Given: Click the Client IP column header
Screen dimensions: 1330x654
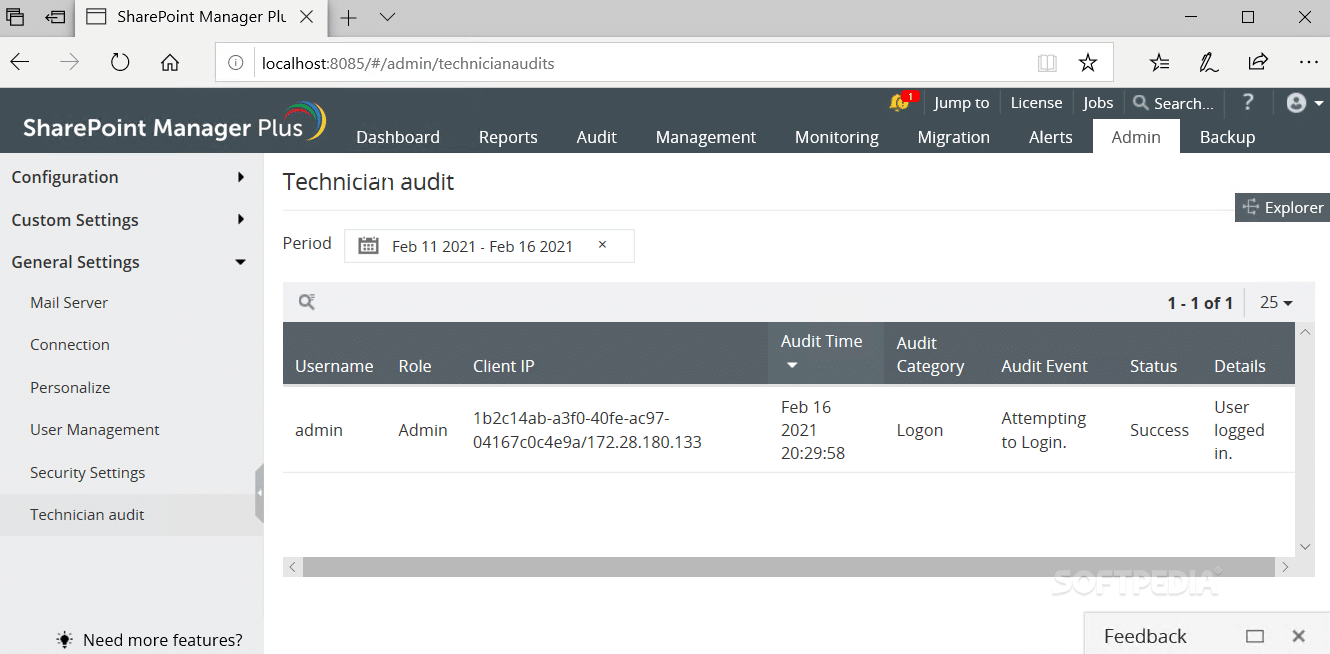Looking at the screenshot, I should point(504,366).
